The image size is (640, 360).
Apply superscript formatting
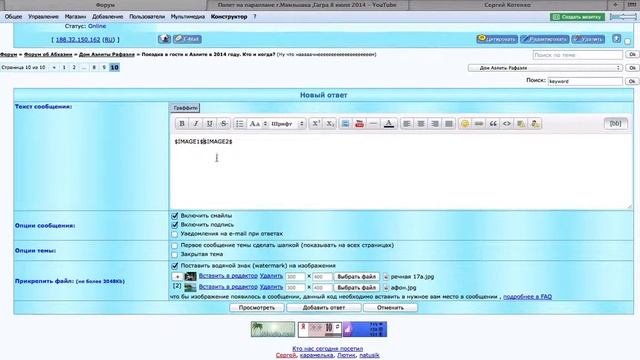[x=316, y=124]
